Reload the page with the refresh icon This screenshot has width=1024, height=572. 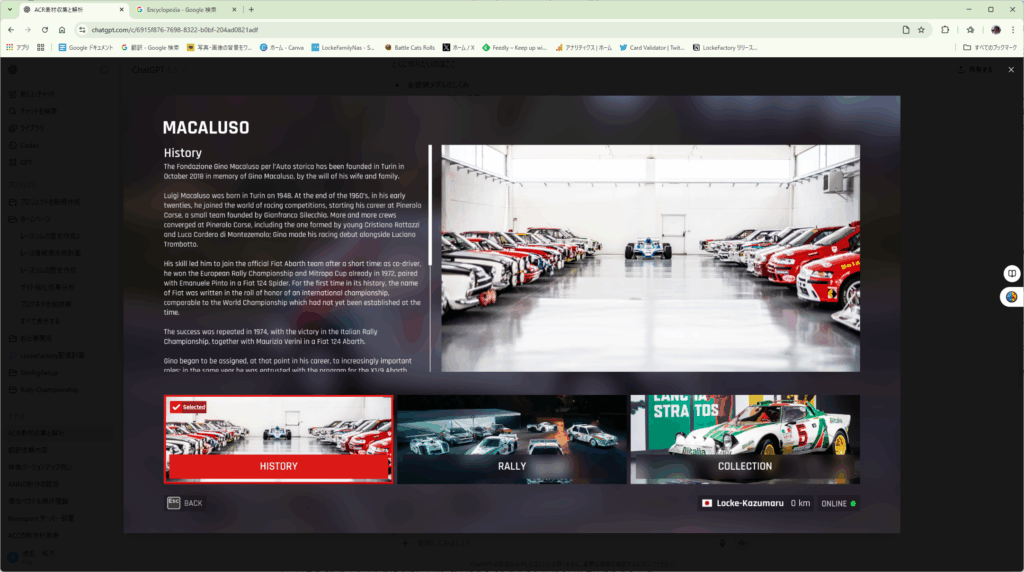45,30
